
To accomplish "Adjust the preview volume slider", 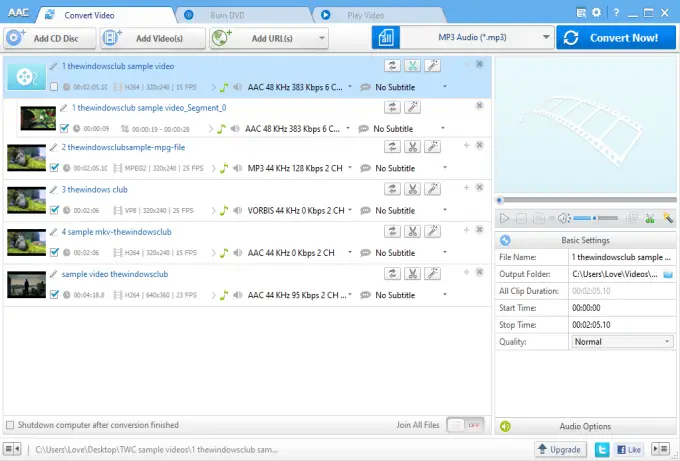I will (596, 218).
